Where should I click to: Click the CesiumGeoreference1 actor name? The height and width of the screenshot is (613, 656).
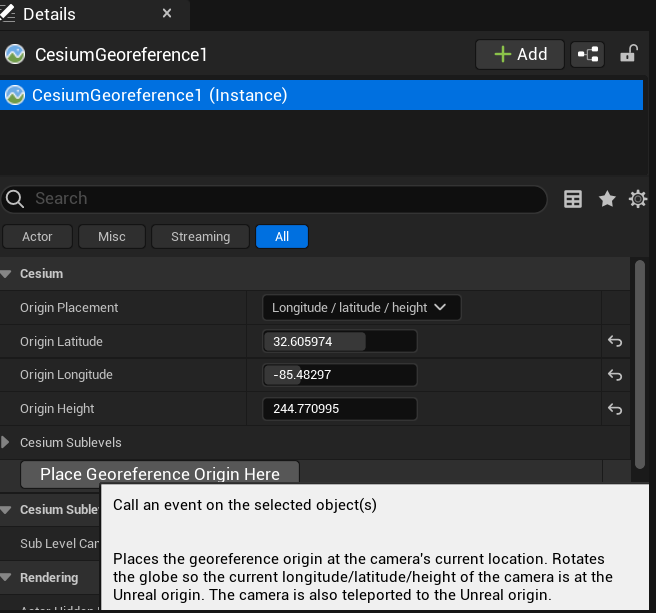121,55
